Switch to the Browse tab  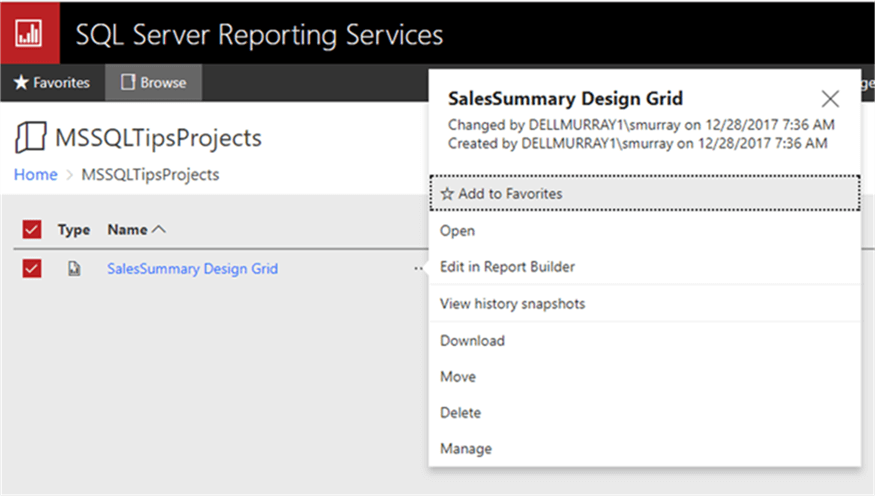(x=153, y=83)
